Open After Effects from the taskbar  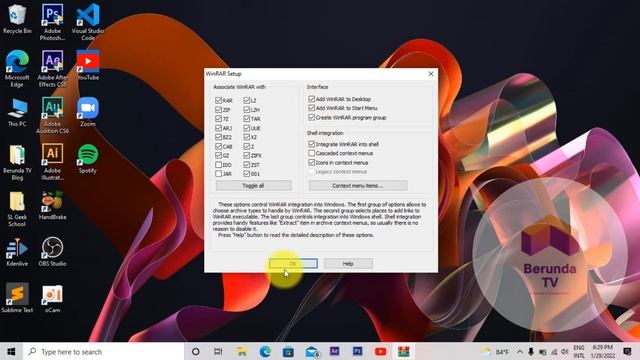(334, 351)
